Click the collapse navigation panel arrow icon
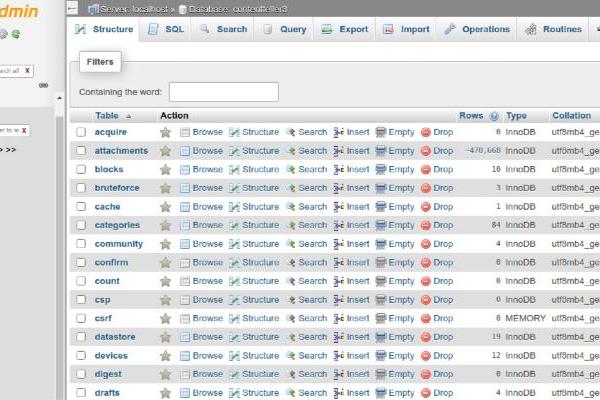Viewport: 600px width, 400px height. click(72, 8)
